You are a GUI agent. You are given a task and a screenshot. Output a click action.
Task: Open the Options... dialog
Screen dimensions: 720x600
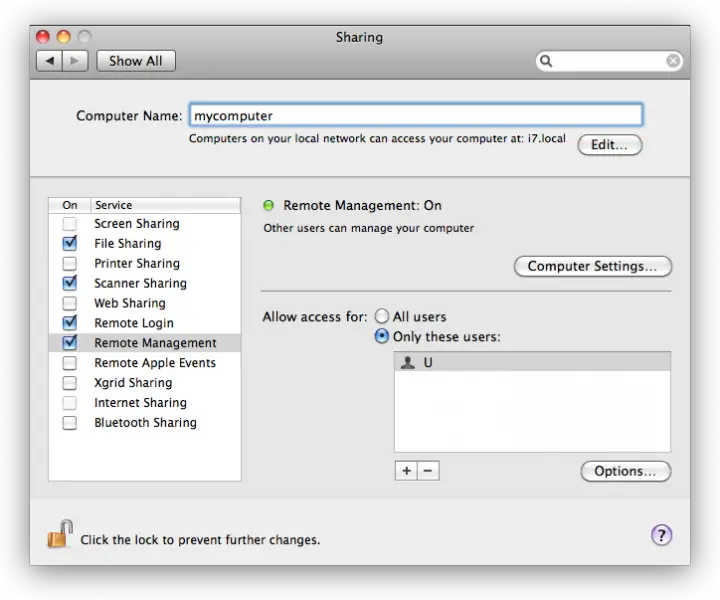[x=625, y=471]
